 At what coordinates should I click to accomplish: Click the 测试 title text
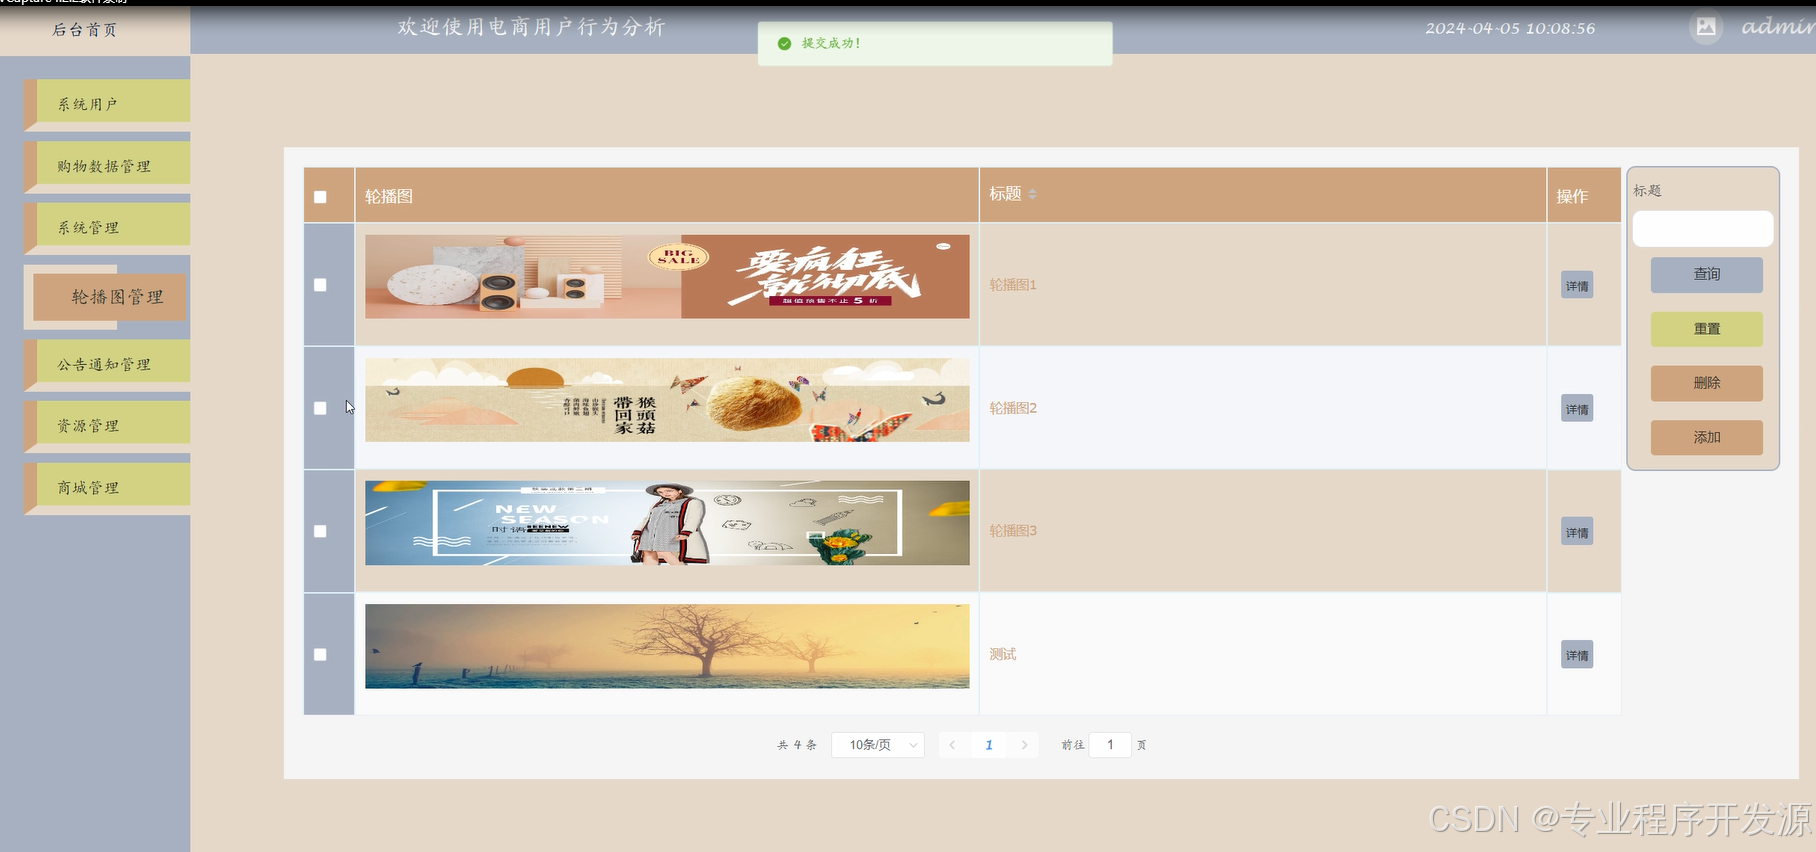point(1003,654)
